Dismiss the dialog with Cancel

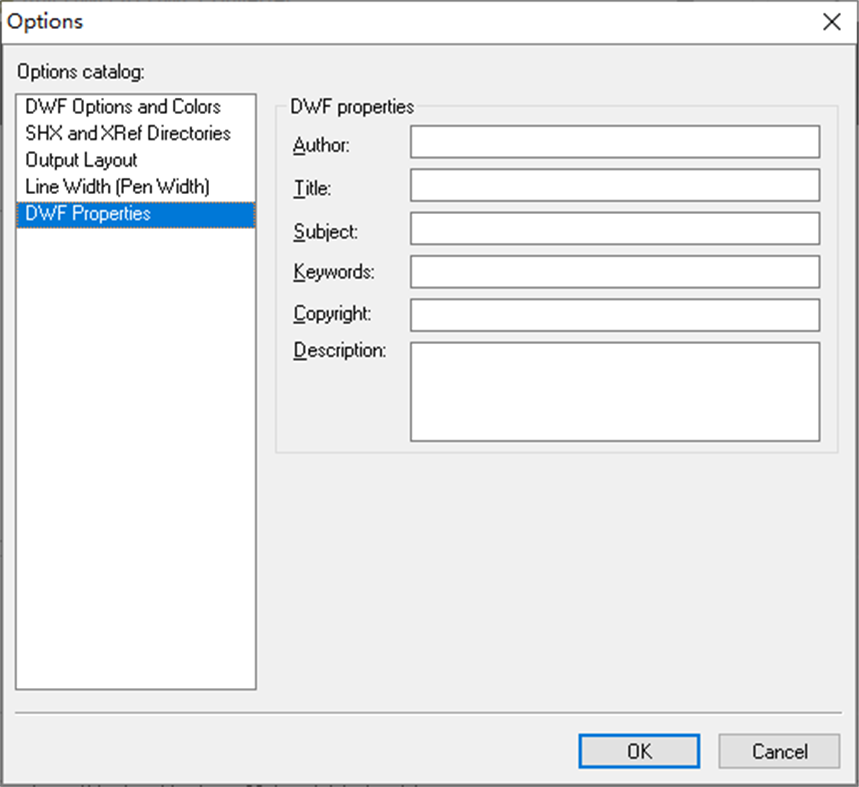pyautogui.click(x=778, y=751)
